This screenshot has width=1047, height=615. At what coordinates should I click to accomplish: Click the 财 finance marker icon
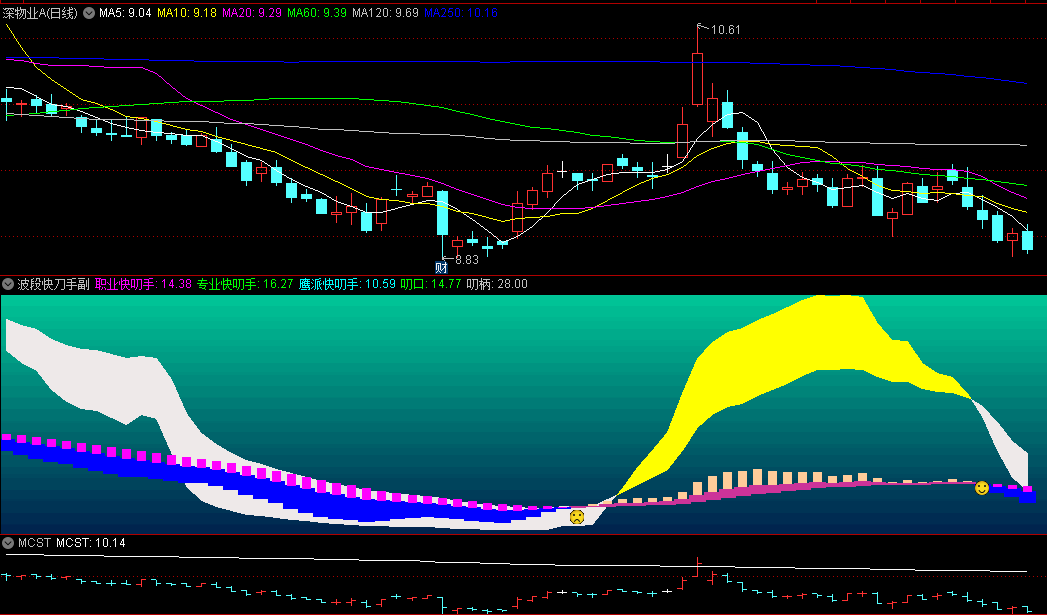[441, 268]
